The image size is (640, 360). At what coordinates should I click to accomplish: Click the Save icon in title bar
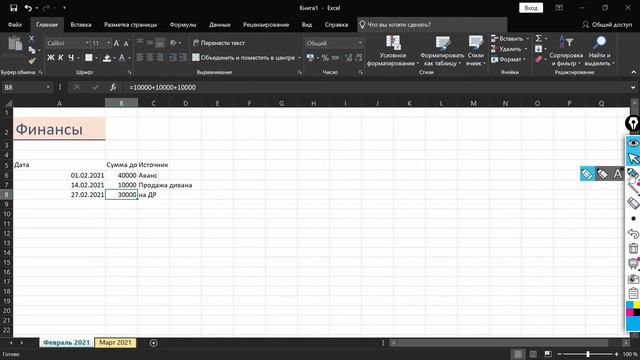pos(13,8)
